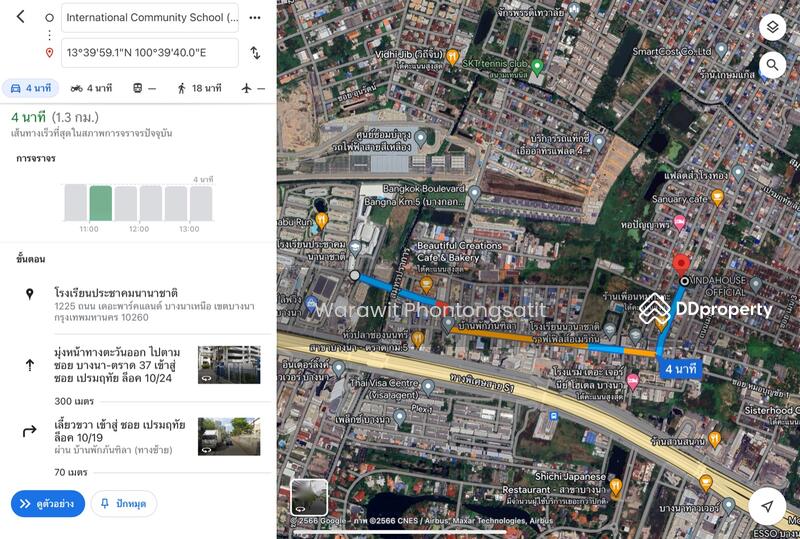Edit the 13°39'59.1"N destination coordinates field
This screenshot has height=539, width=800.
(150, 53)
